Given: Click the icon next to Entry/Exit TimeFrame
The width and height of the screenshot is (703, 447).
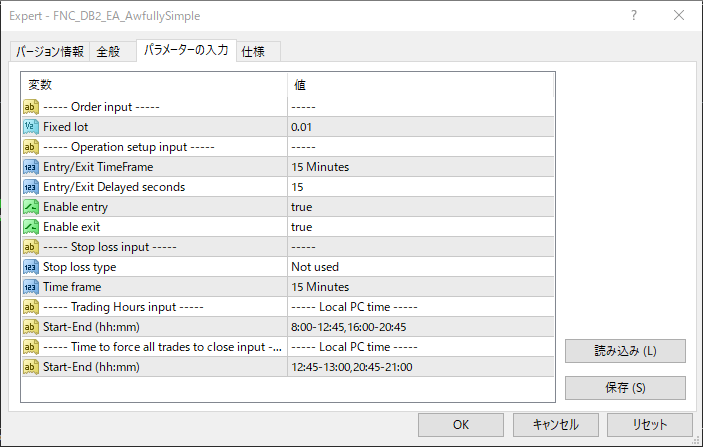Looking at the screenshot, I should click(30, 167).
